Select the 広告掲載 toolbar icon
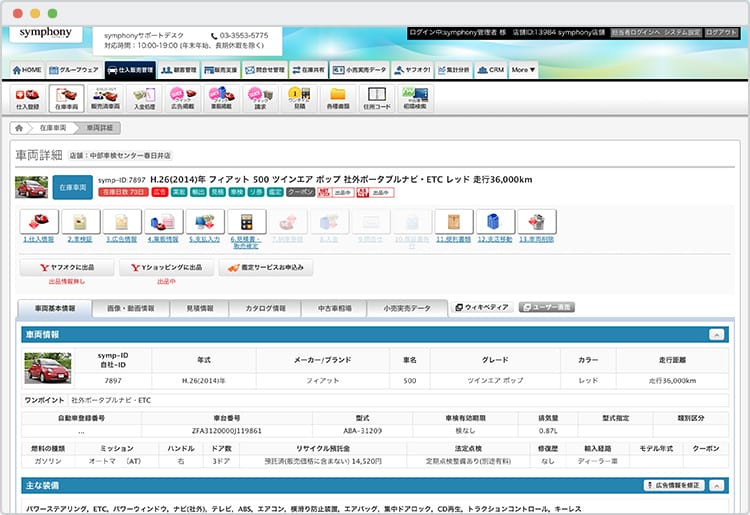Viewport: 750px width, 515px height. coord(183,97)
